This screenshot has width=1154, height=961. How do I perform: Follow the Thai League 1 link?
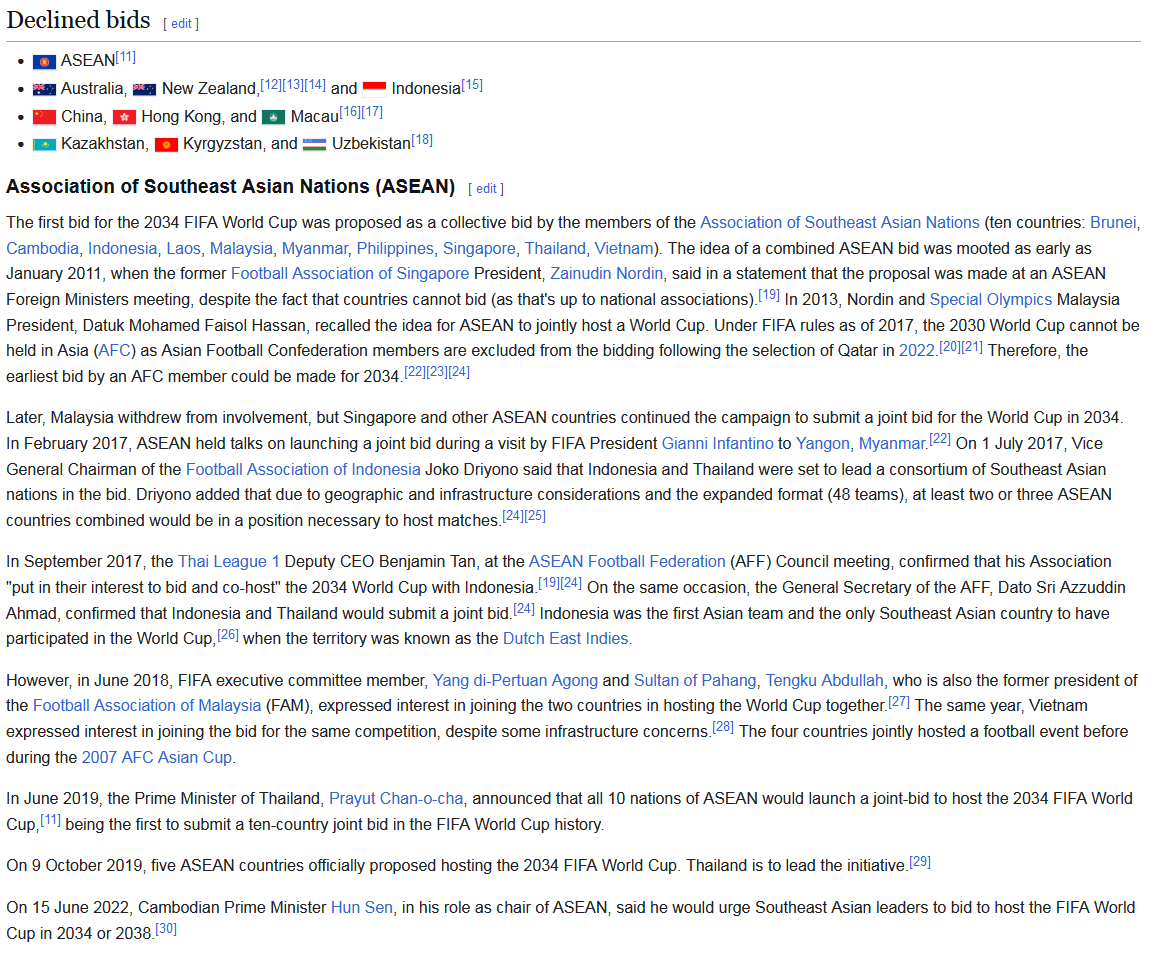pos(229,561)
